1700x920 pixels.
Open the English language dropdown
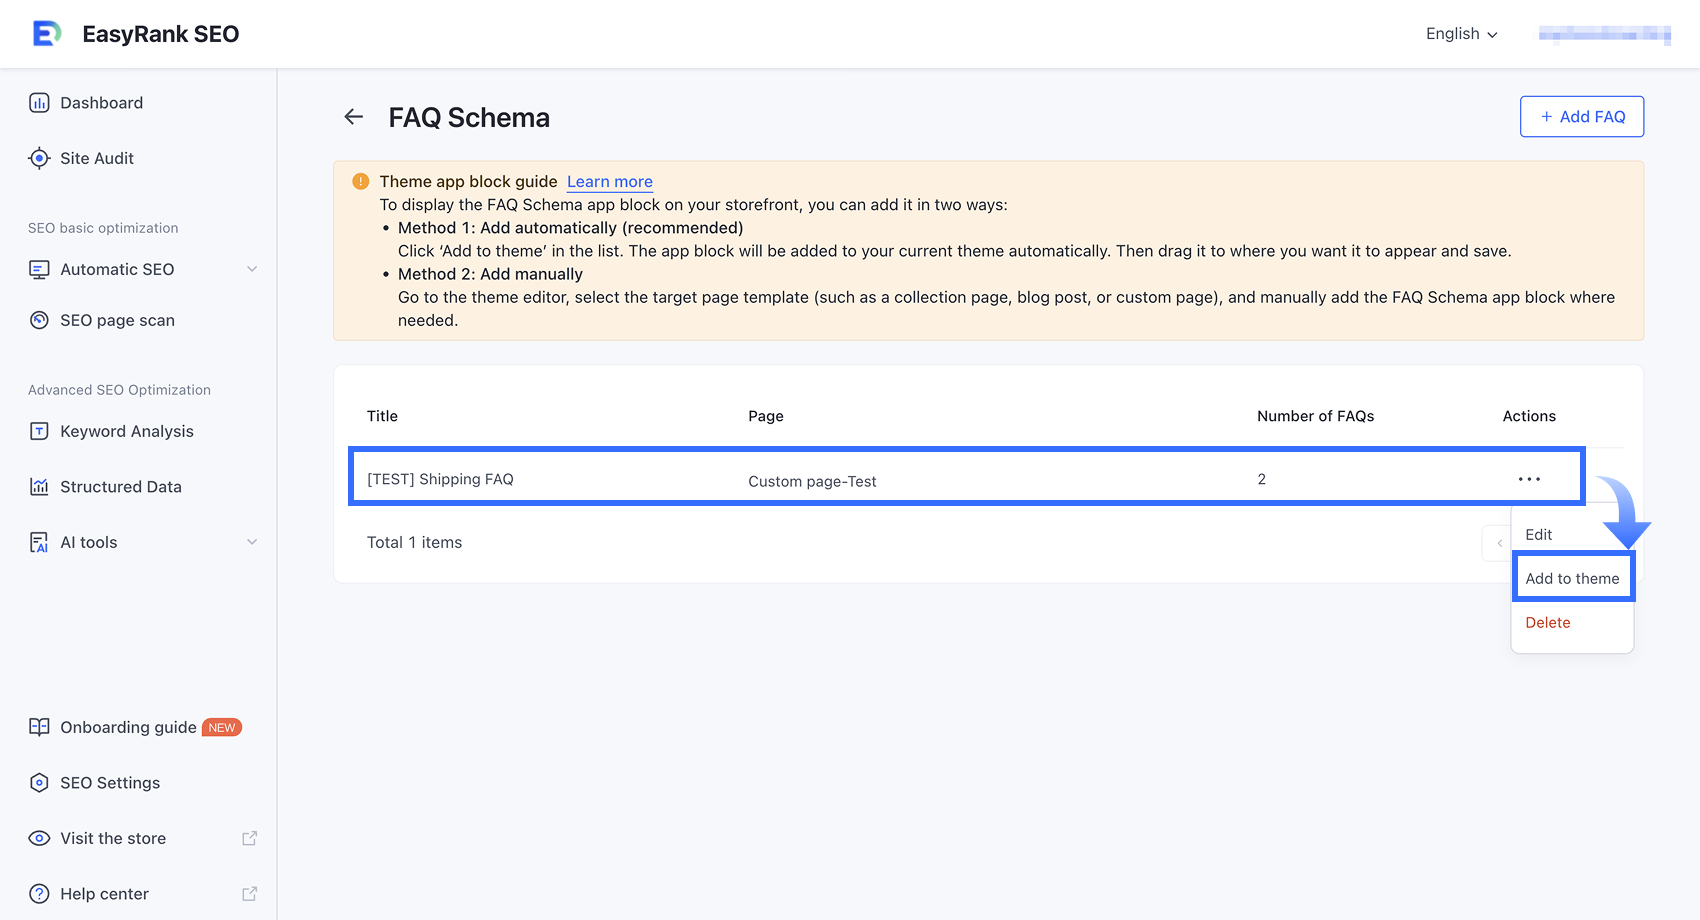(x=1461, y=34)
